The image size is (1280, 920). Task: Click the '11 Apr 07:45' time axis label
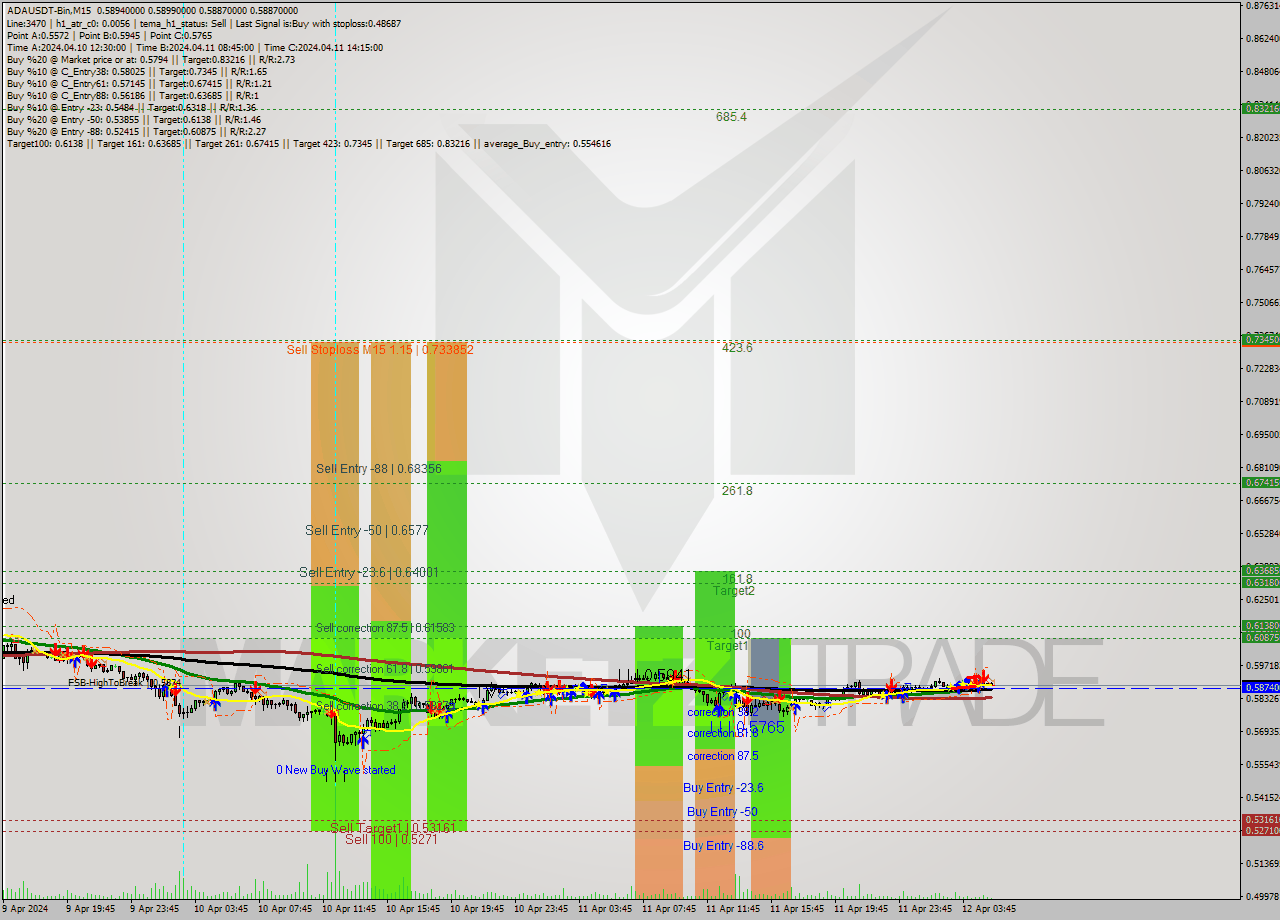669,909
